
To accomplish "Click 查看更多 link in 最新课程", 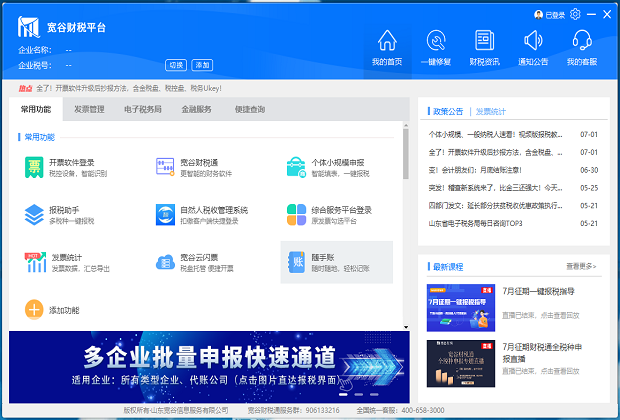I will coord(580,267).
